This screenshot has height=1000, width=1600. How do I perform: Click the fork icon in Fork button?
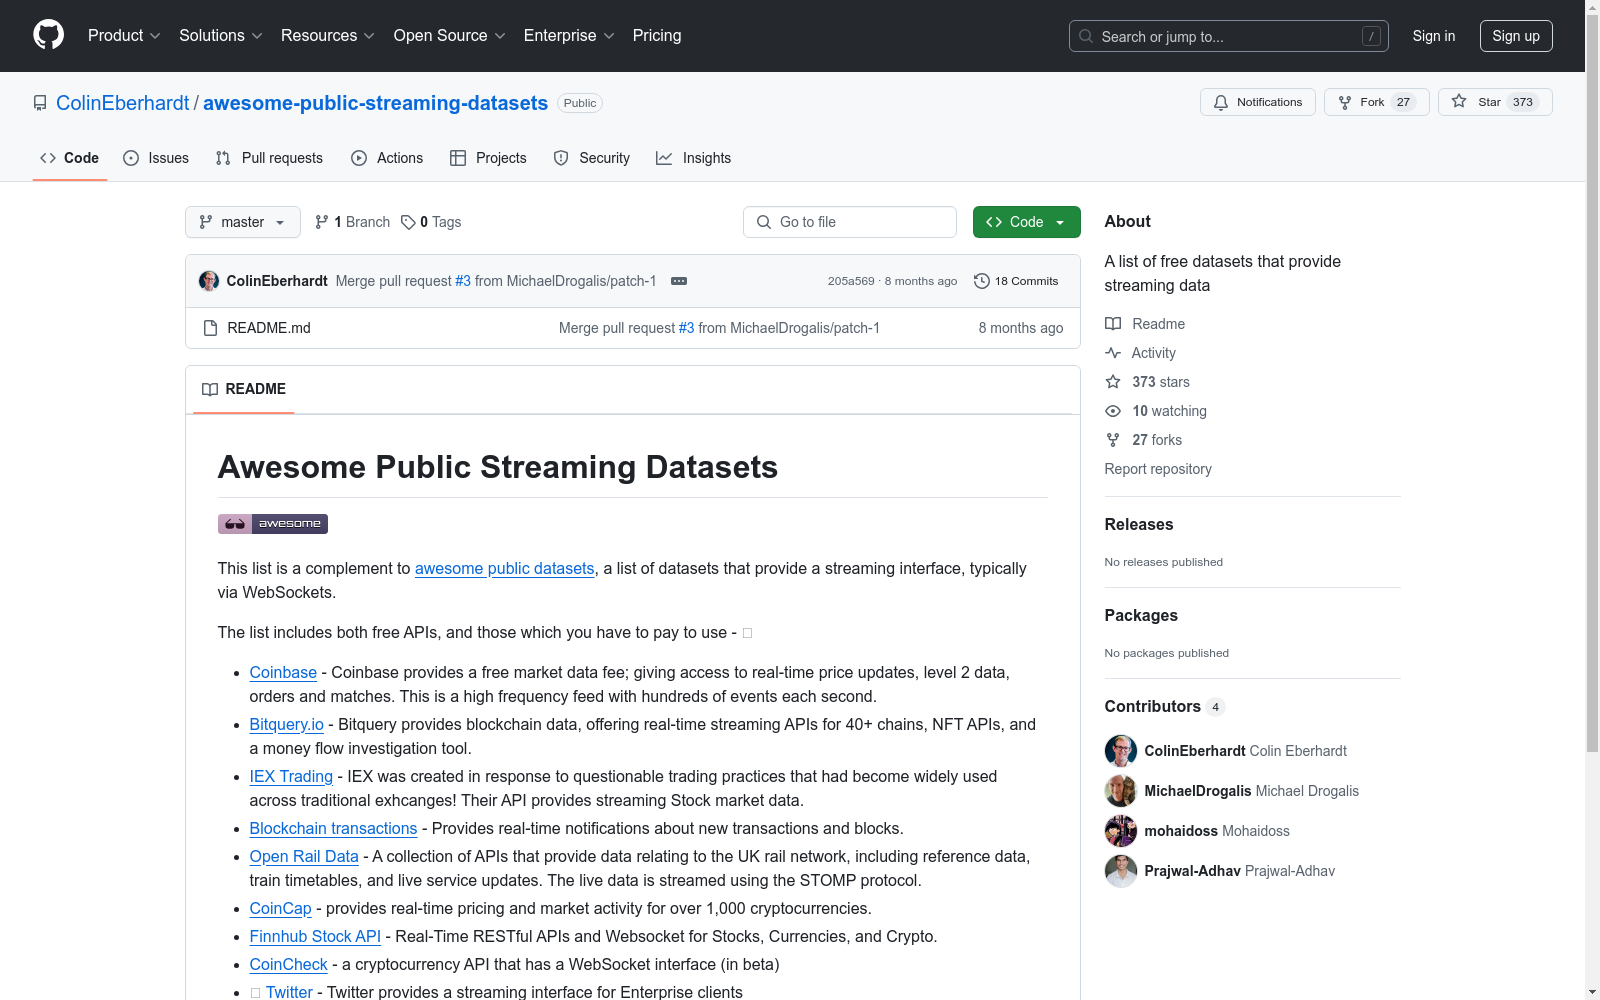point(1345,102)
